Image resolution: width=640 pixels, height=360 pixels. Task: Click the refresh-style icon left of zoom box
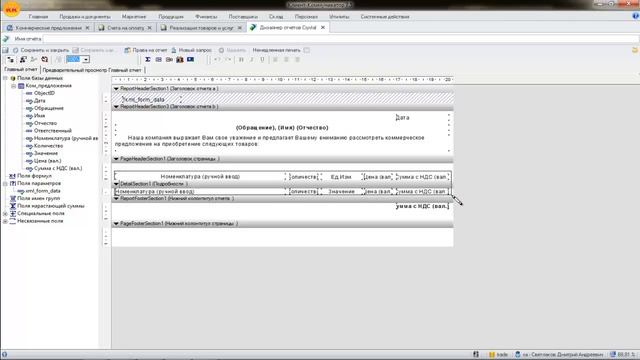pos(44,60)
